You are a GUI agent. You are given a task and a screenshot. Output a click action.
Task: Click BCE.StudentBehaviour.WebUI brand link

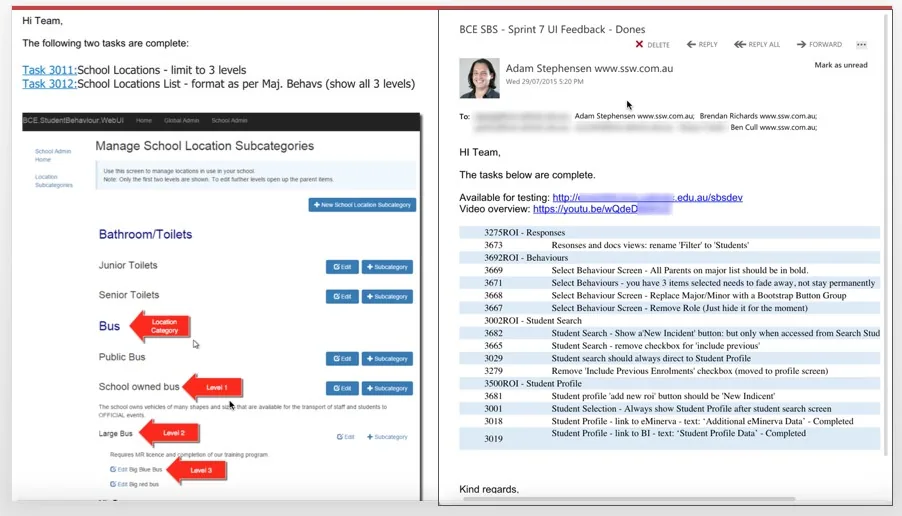coord(73,121)
